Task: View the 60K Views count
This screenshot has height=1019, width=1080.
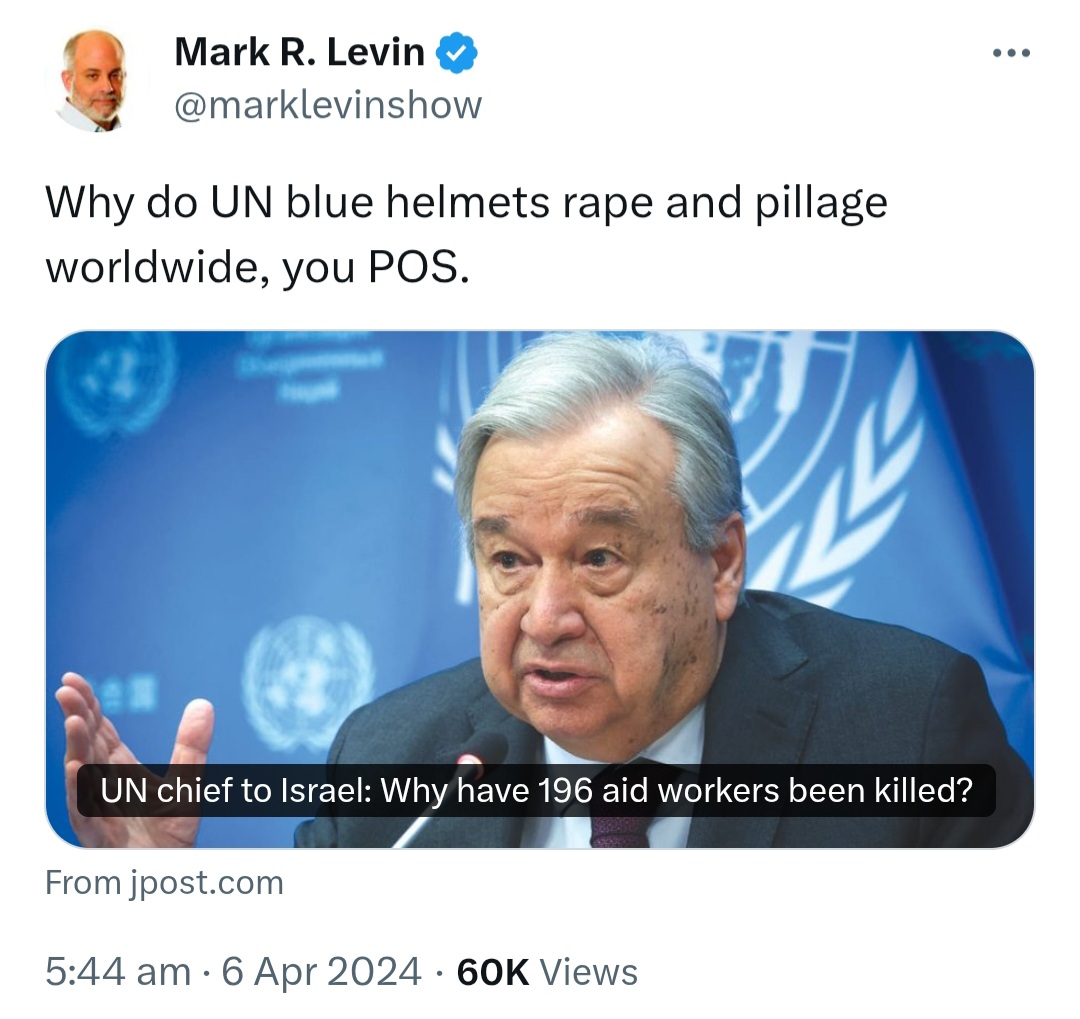Action: tap(547, 971)
